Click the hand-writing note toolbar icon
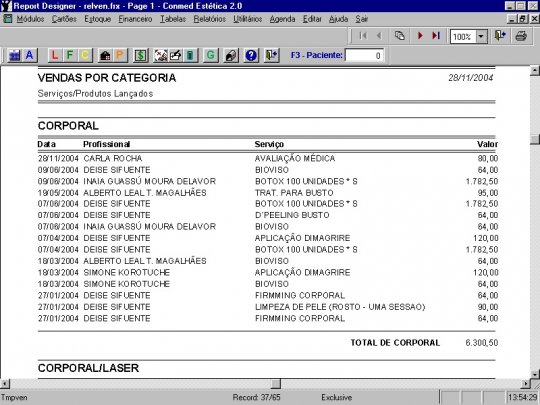The image size is (540, 405). pos(176,55)
